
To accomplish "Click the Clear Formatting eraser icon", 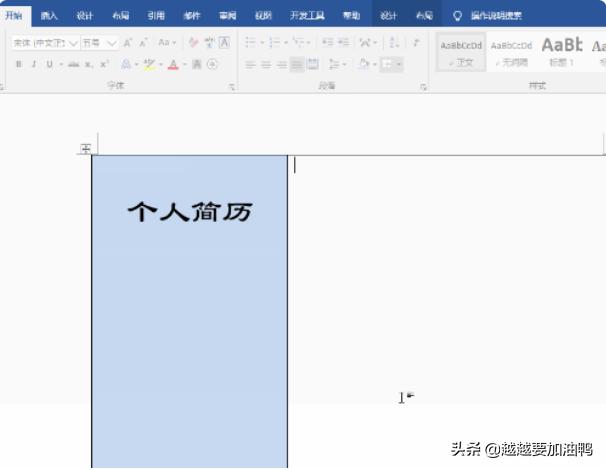I will (193, 43).
